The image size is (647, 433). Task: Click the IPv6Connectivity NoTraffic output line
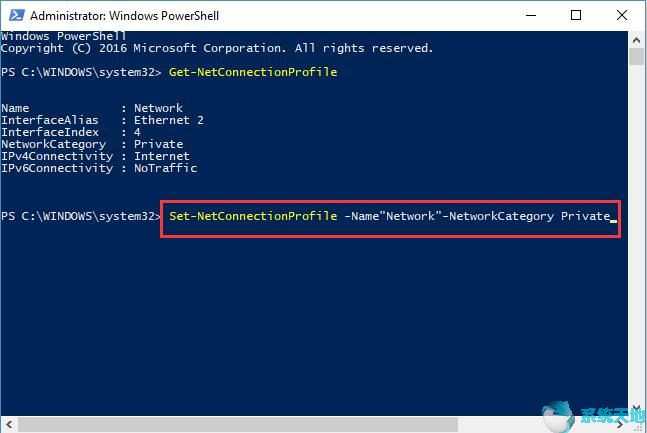[x=99, y=168]
